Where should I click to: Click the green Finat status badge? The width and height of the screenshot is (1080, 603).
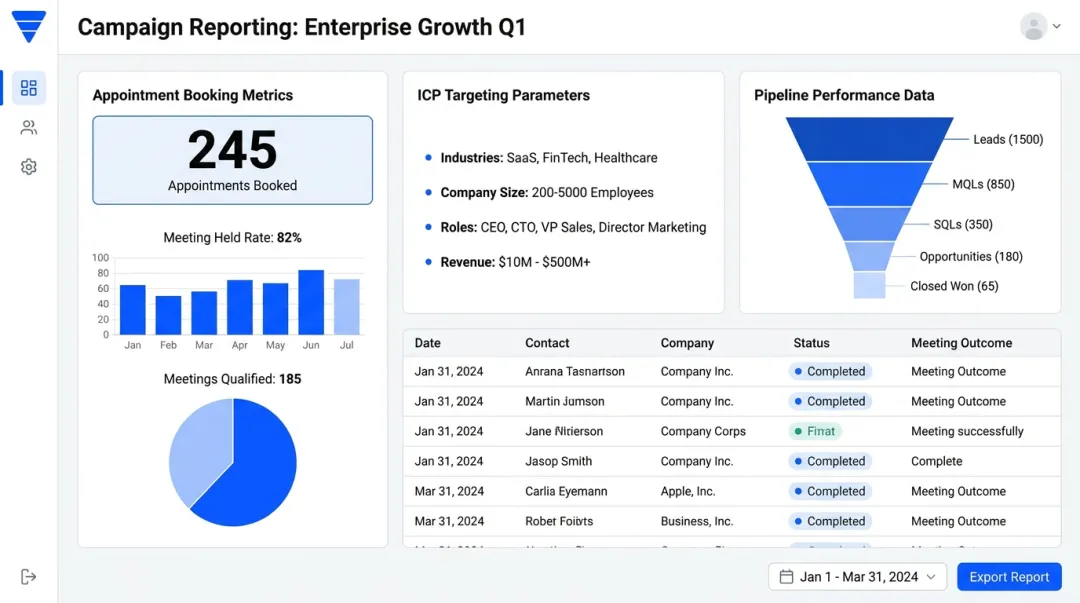coord(815,431)
